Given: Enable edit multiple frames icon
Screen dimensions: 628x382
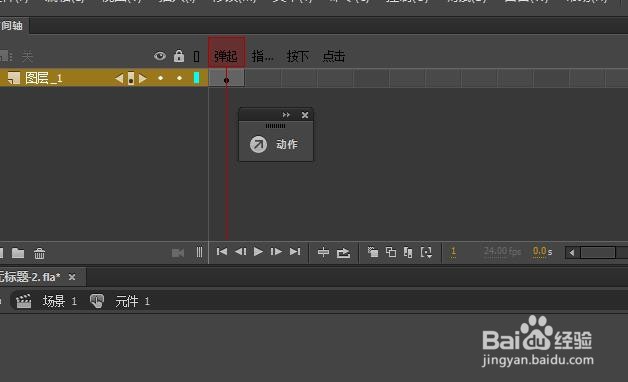Looking at the screenshot, I should [x=408, y=252].
